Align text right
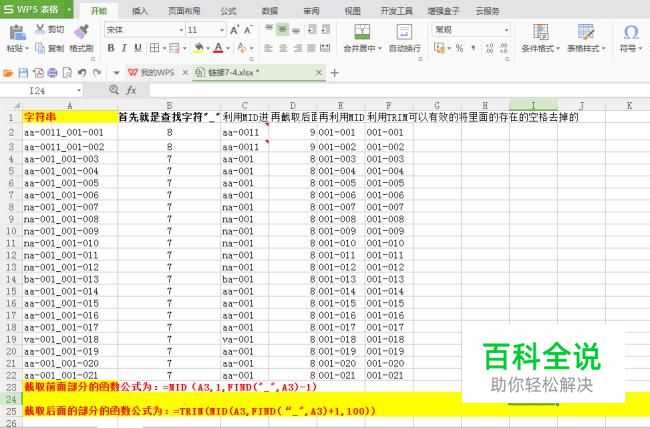 (x=298, y=48)
